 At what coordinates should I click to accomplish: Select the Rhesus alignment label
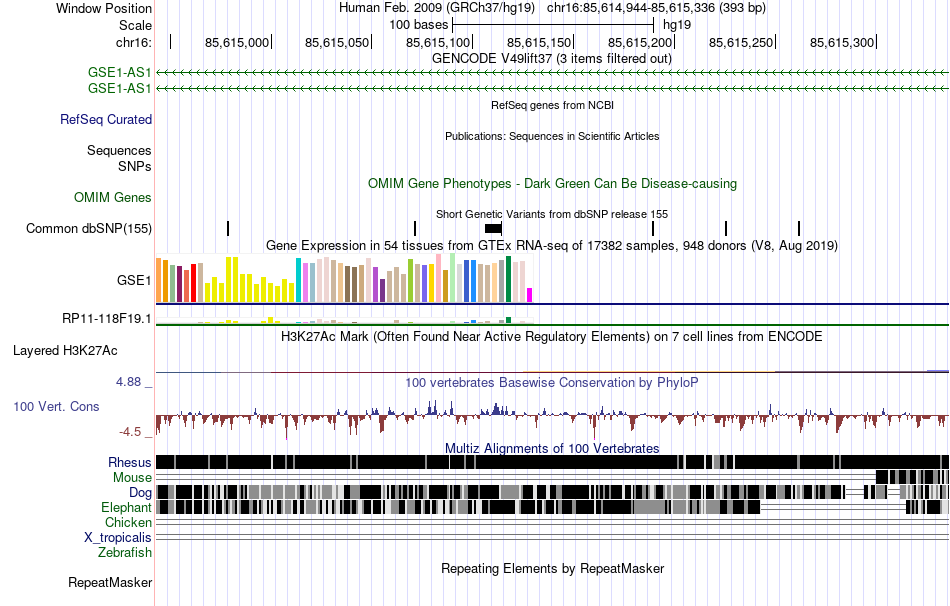point(130,462)
